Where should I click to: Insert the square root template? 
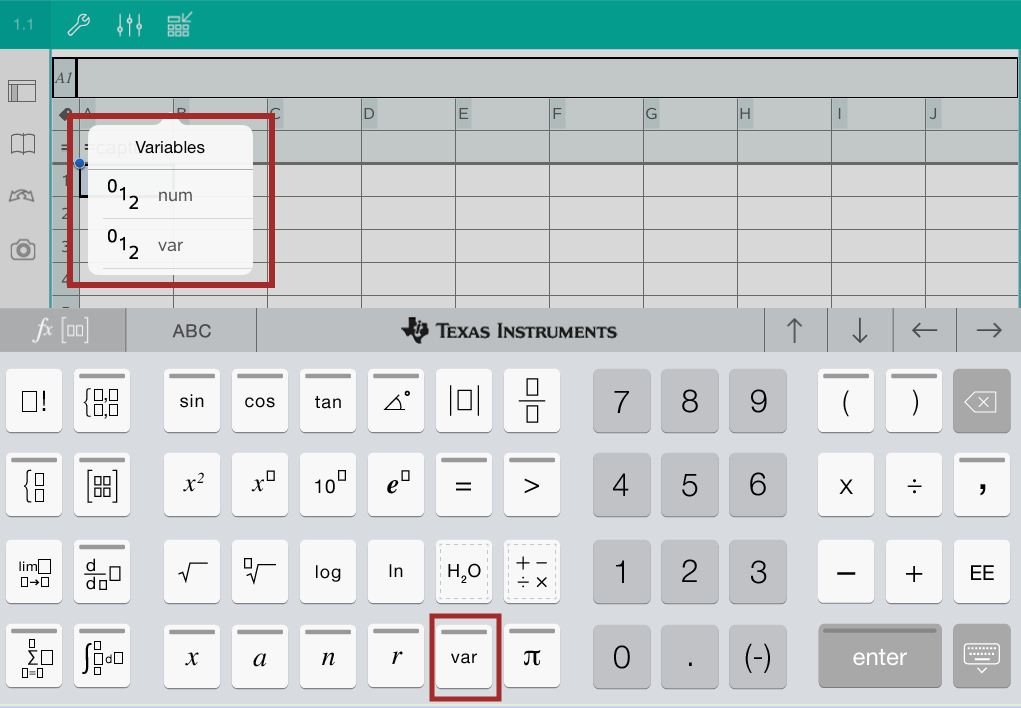(191, 572)
